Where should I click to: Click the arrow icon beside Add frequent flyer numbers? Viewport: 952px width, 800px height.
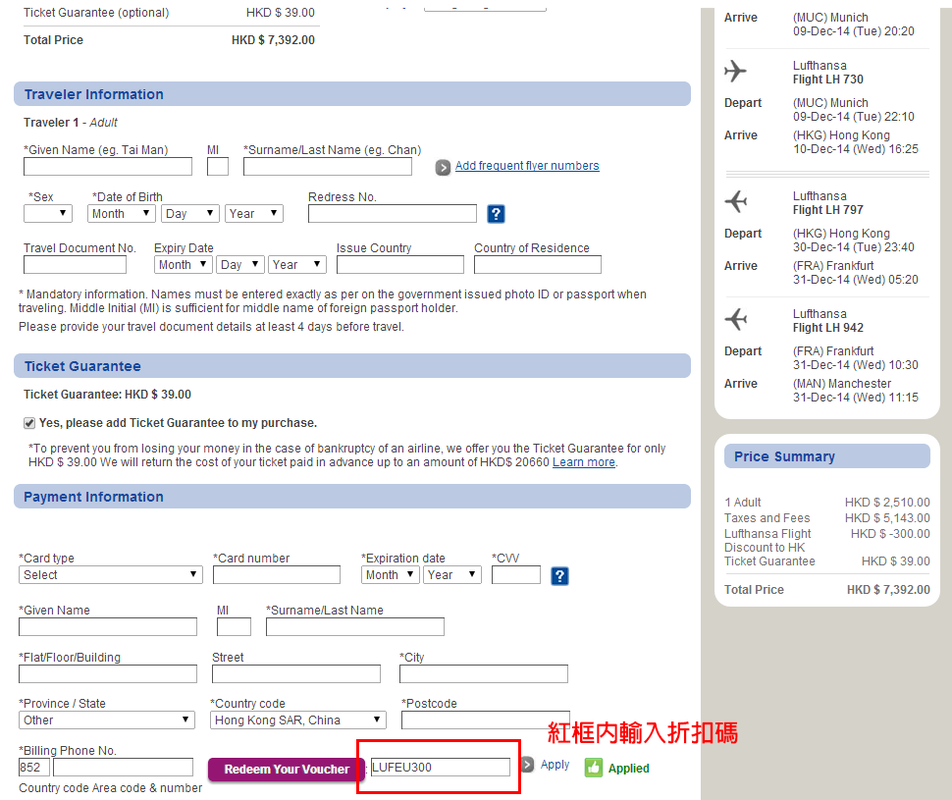pos(443,167)
